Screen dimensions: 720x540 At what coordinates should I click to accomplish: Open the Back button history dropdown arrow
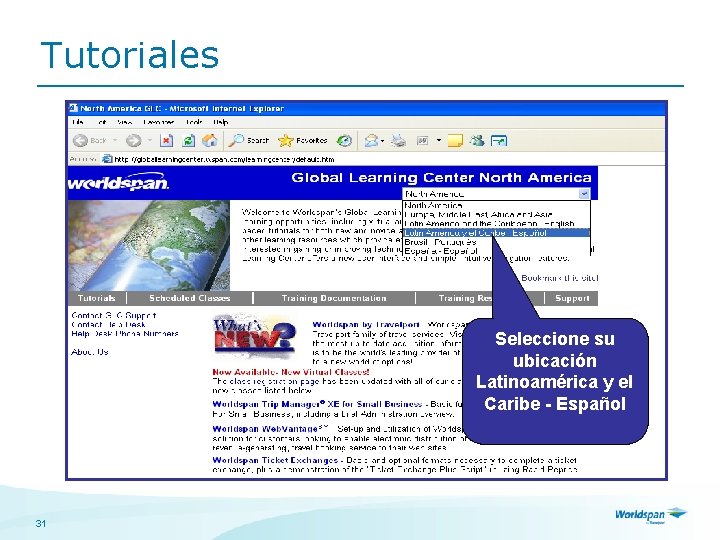click(x=115, y=140)
